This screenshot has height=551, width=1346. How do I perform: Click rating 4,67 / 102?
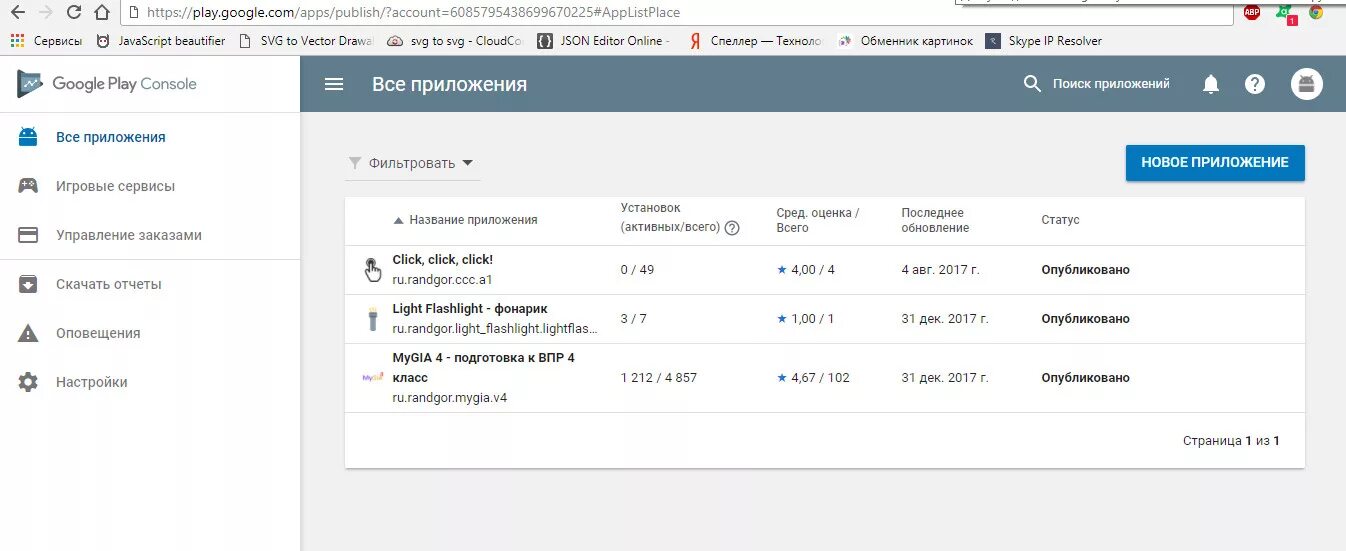pyautogui.click(x=813, y=378)
